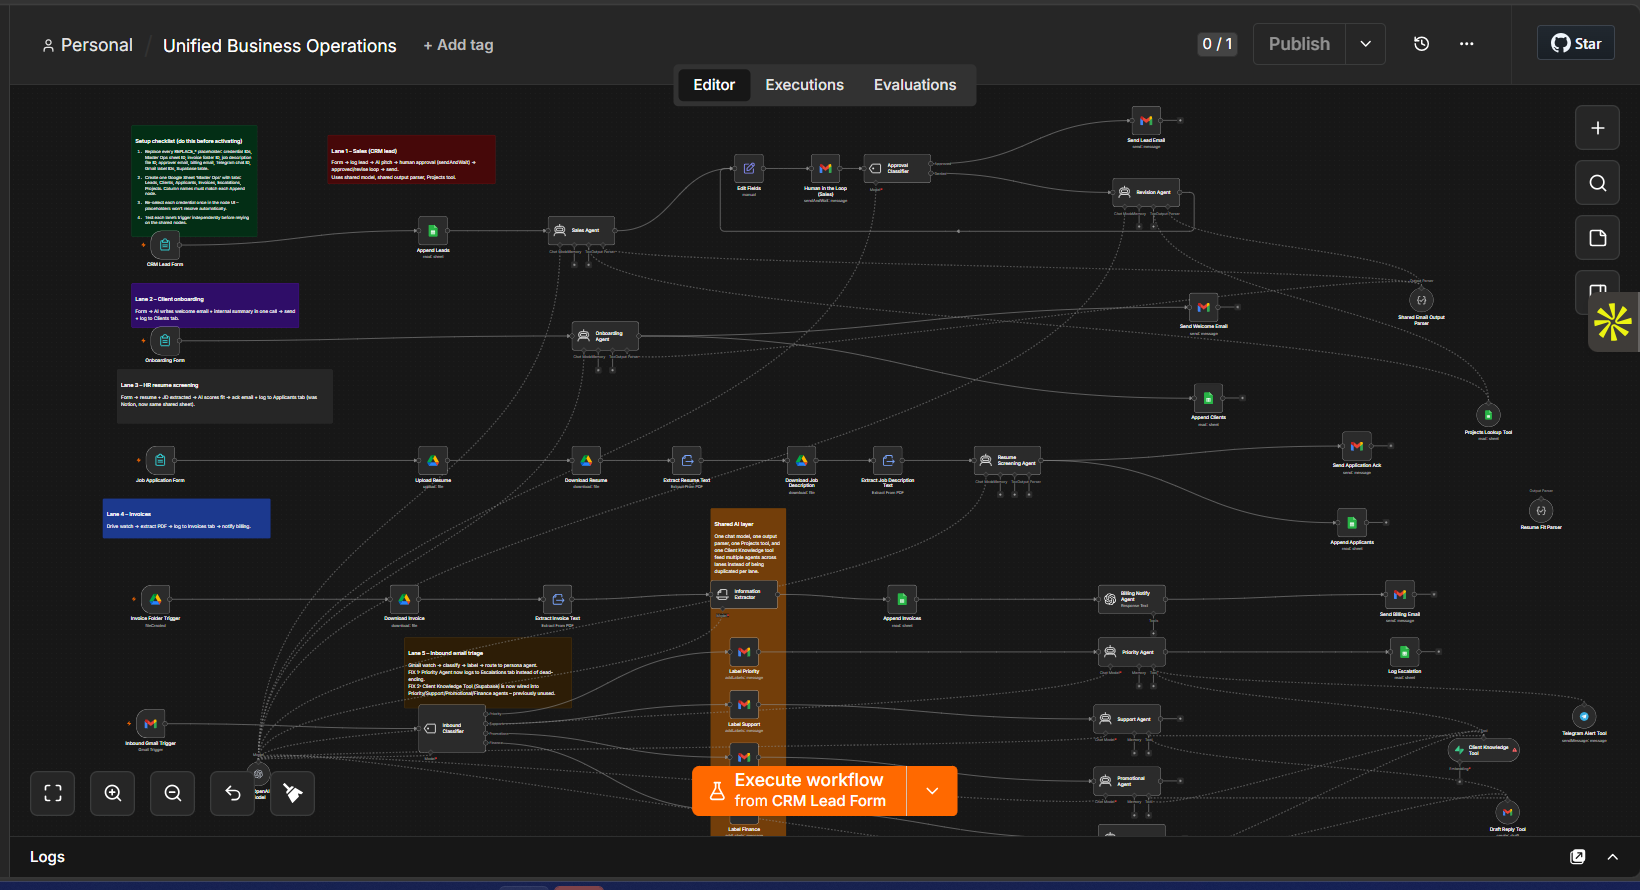Switch to the Evaluations tab
This screenshot has width=1640, height=890.
[x=915, y=85]
